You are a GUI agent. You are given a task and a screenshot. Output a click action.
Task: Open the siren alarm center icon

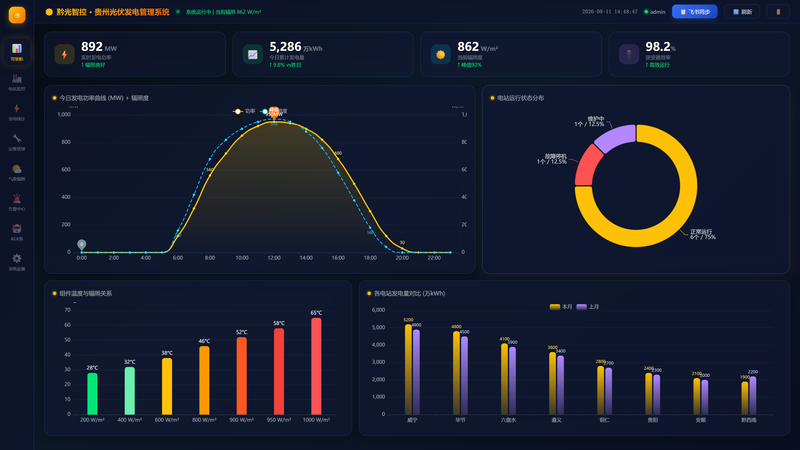click(17, 202)
